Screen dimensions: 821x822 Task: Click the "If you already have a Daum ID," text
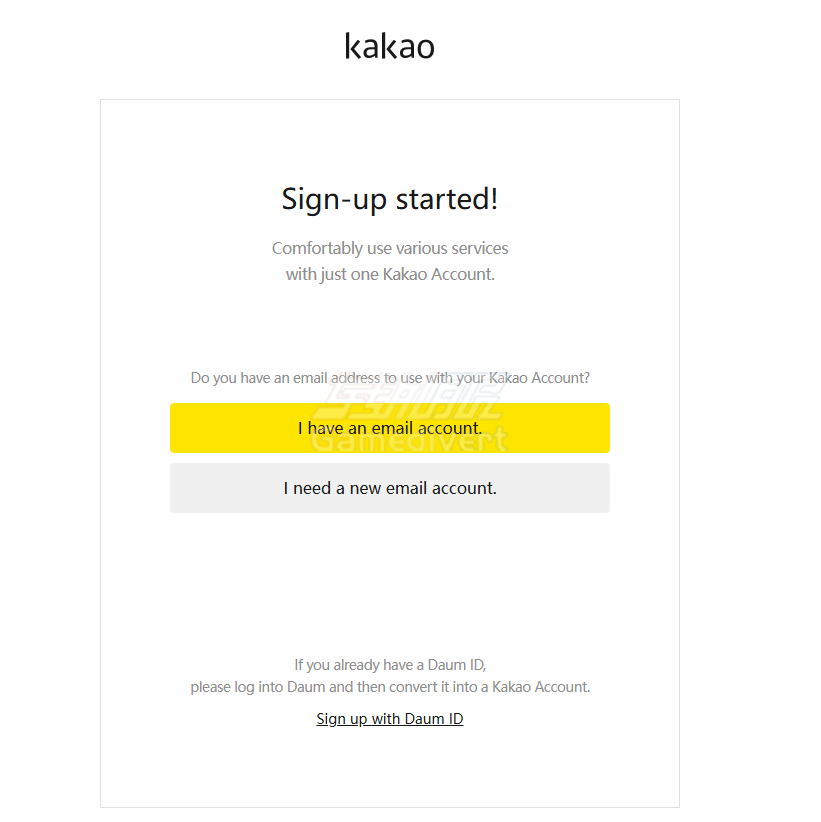tap(389, 665)
